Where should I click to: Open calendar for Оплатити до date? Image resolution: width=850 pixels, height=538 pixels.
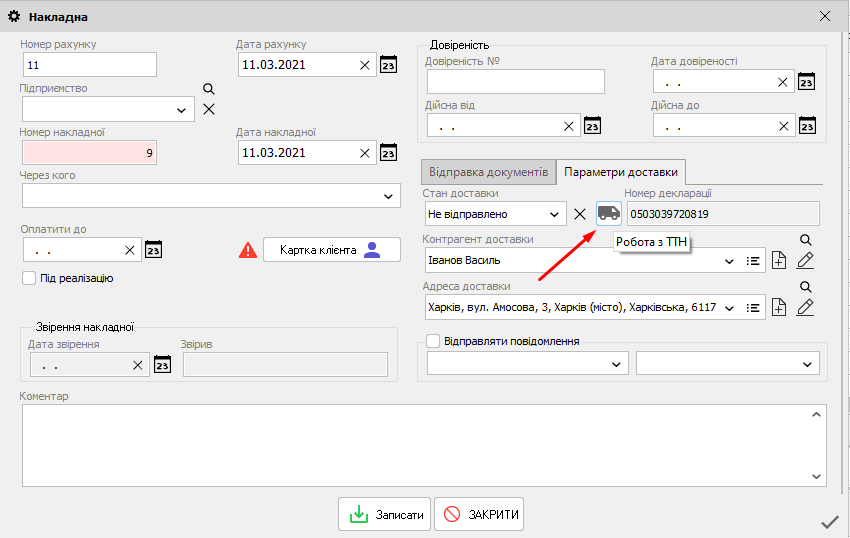coord(153,250)
